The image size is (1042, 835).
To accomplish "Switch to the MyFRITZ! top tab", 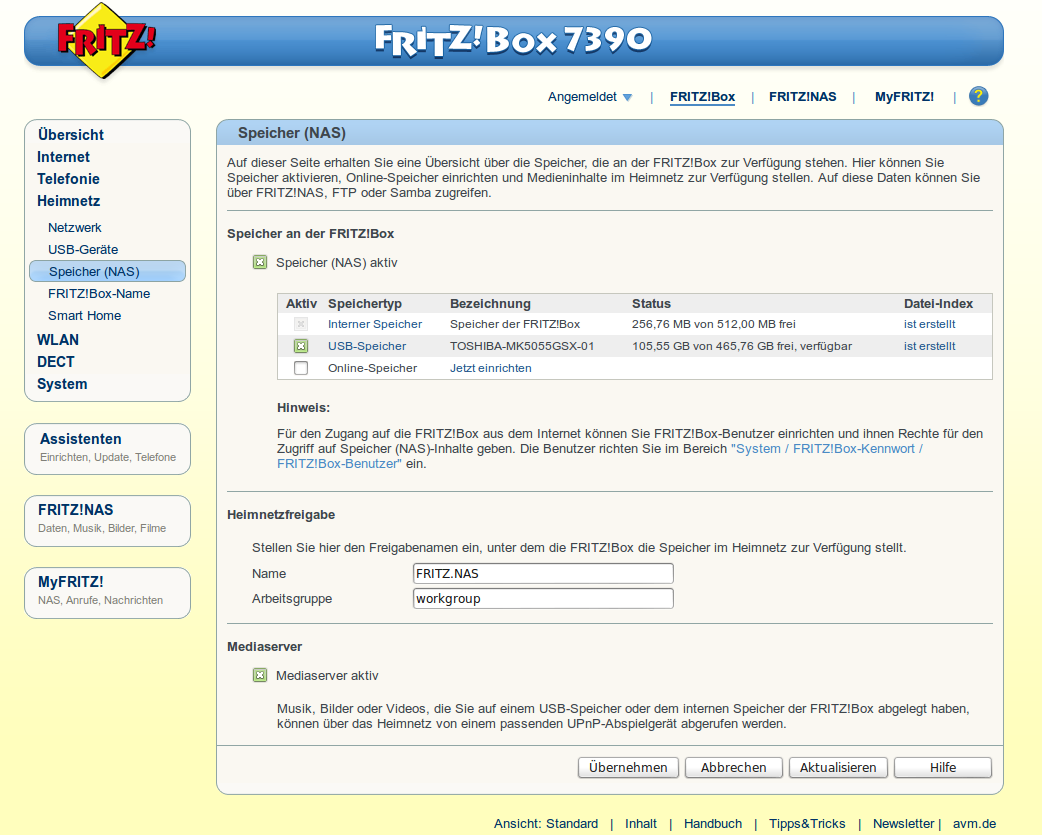I will [x=904, y=97].
